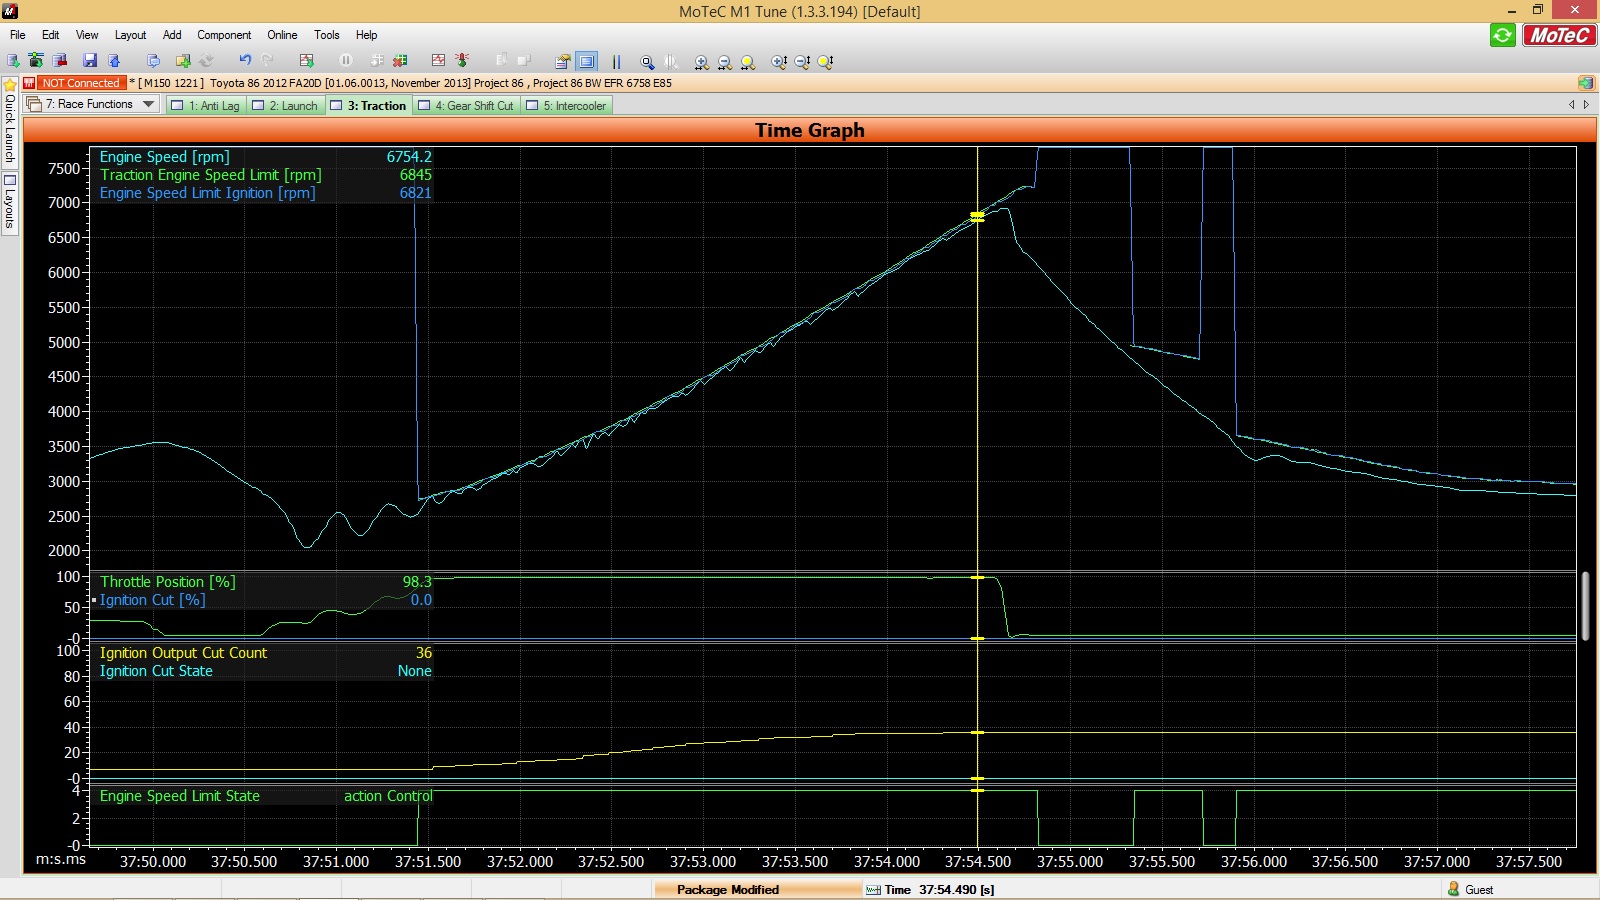
Task: Click the left worksheet tab scroll arrow
Action: pos(1572,104)
